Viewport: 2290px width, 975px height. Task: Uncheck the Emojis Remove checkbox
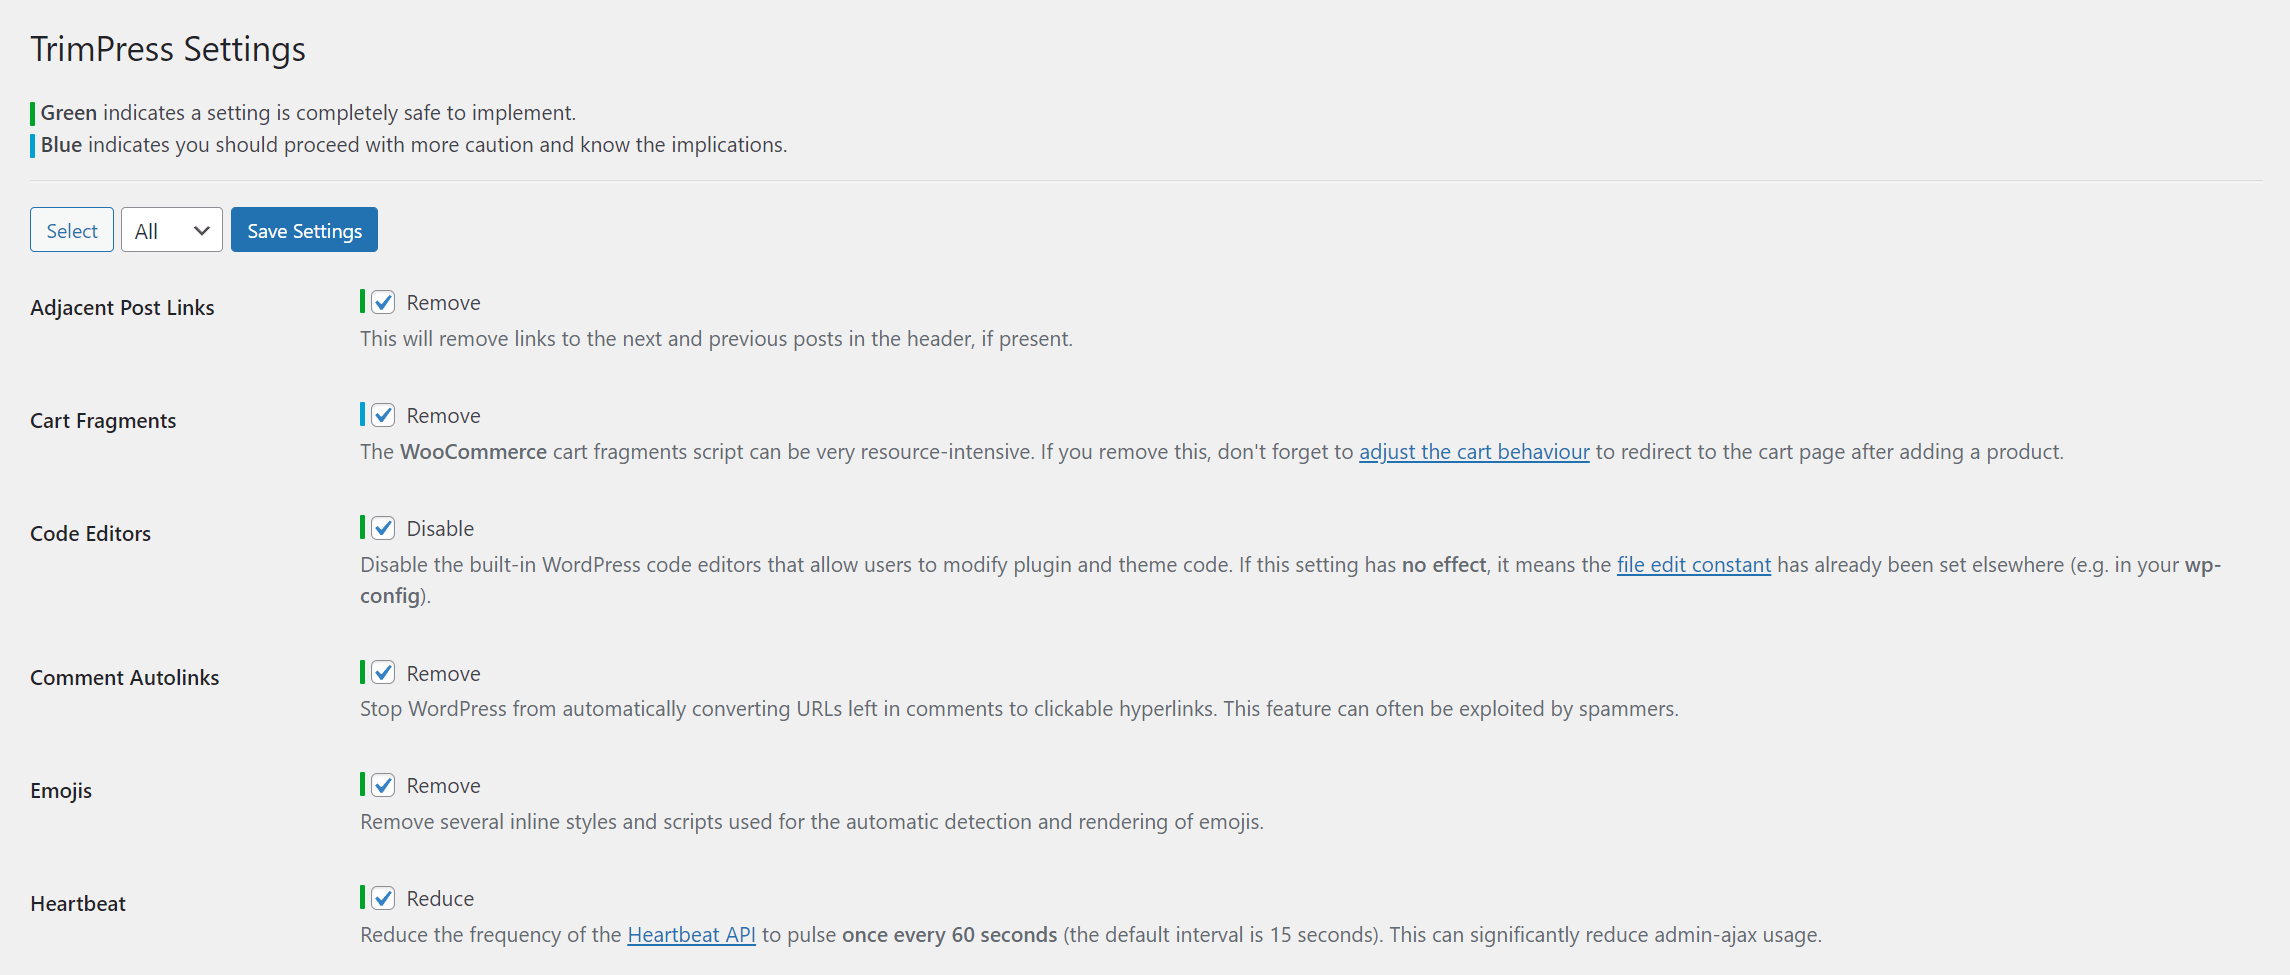[x=383, y=785]
